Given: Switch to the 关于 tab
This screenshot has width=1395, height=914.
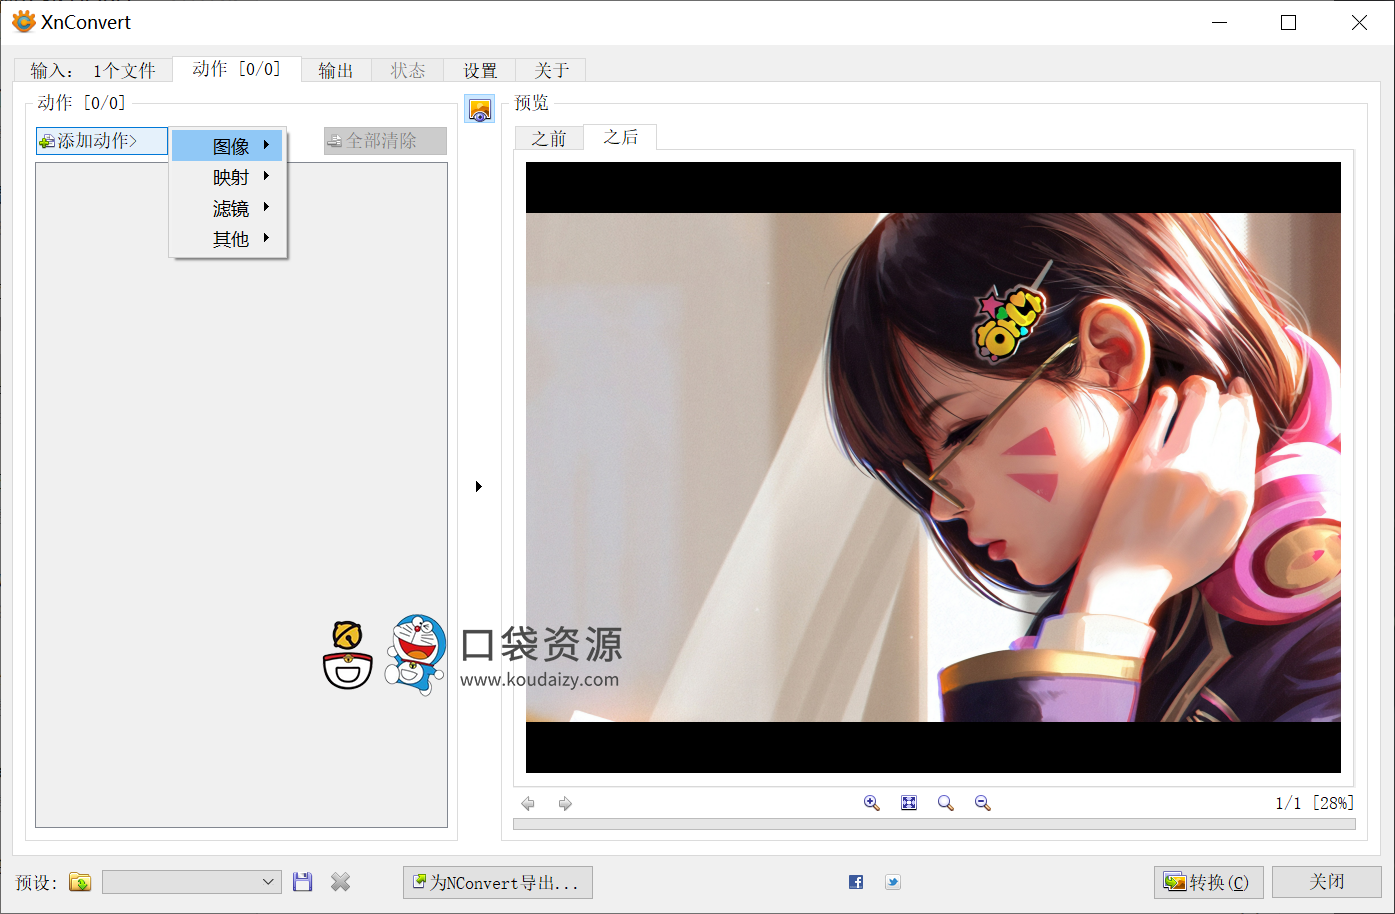Looking at the screenshot, I should [x=551, y=70].
